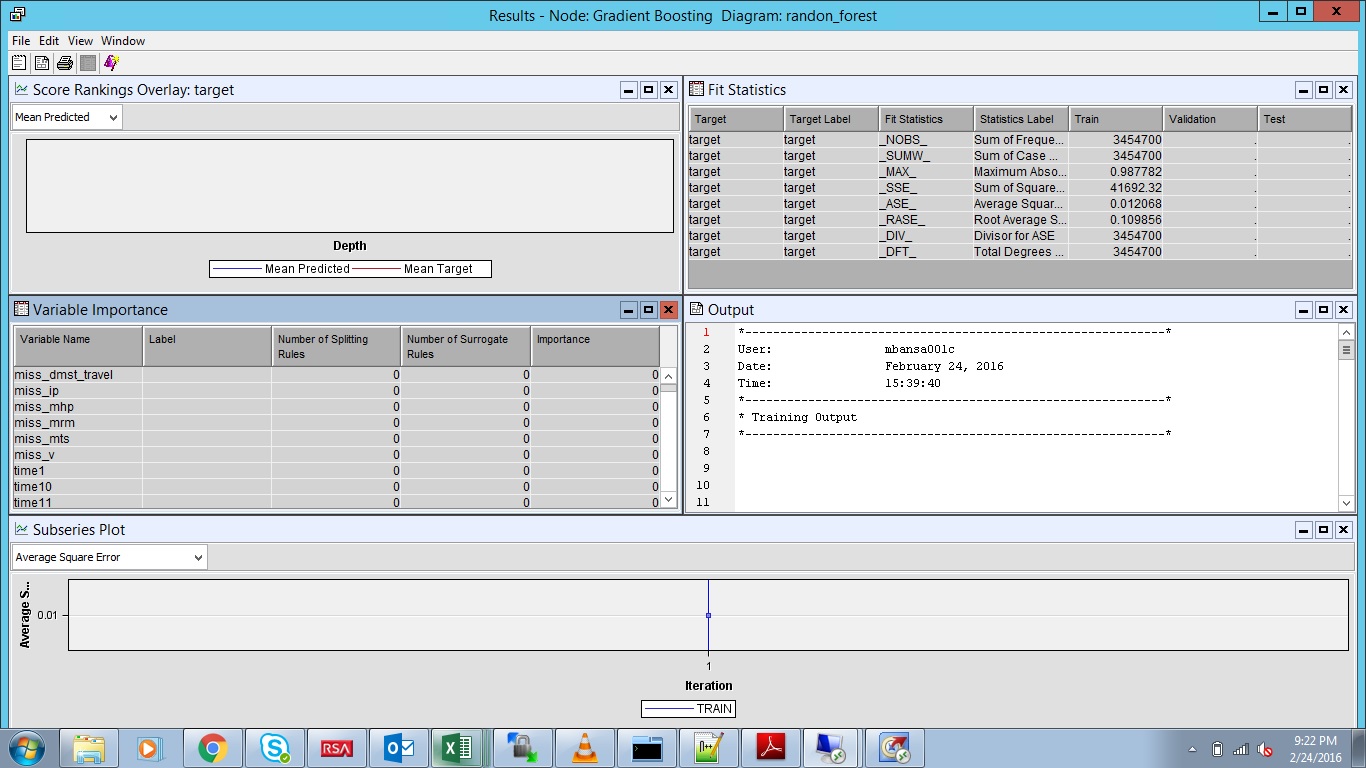Screen dimensions: 1366x768
Task: Click the first notepad toolbar icon
Action: pyautogui.click(x=19, y=63)
